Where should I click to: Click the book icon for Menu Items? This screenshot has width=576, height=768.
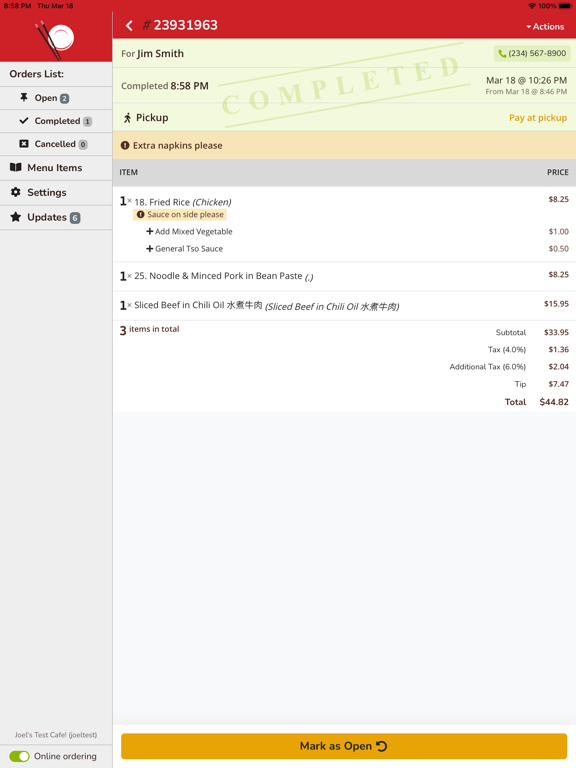tap(16, 168)
